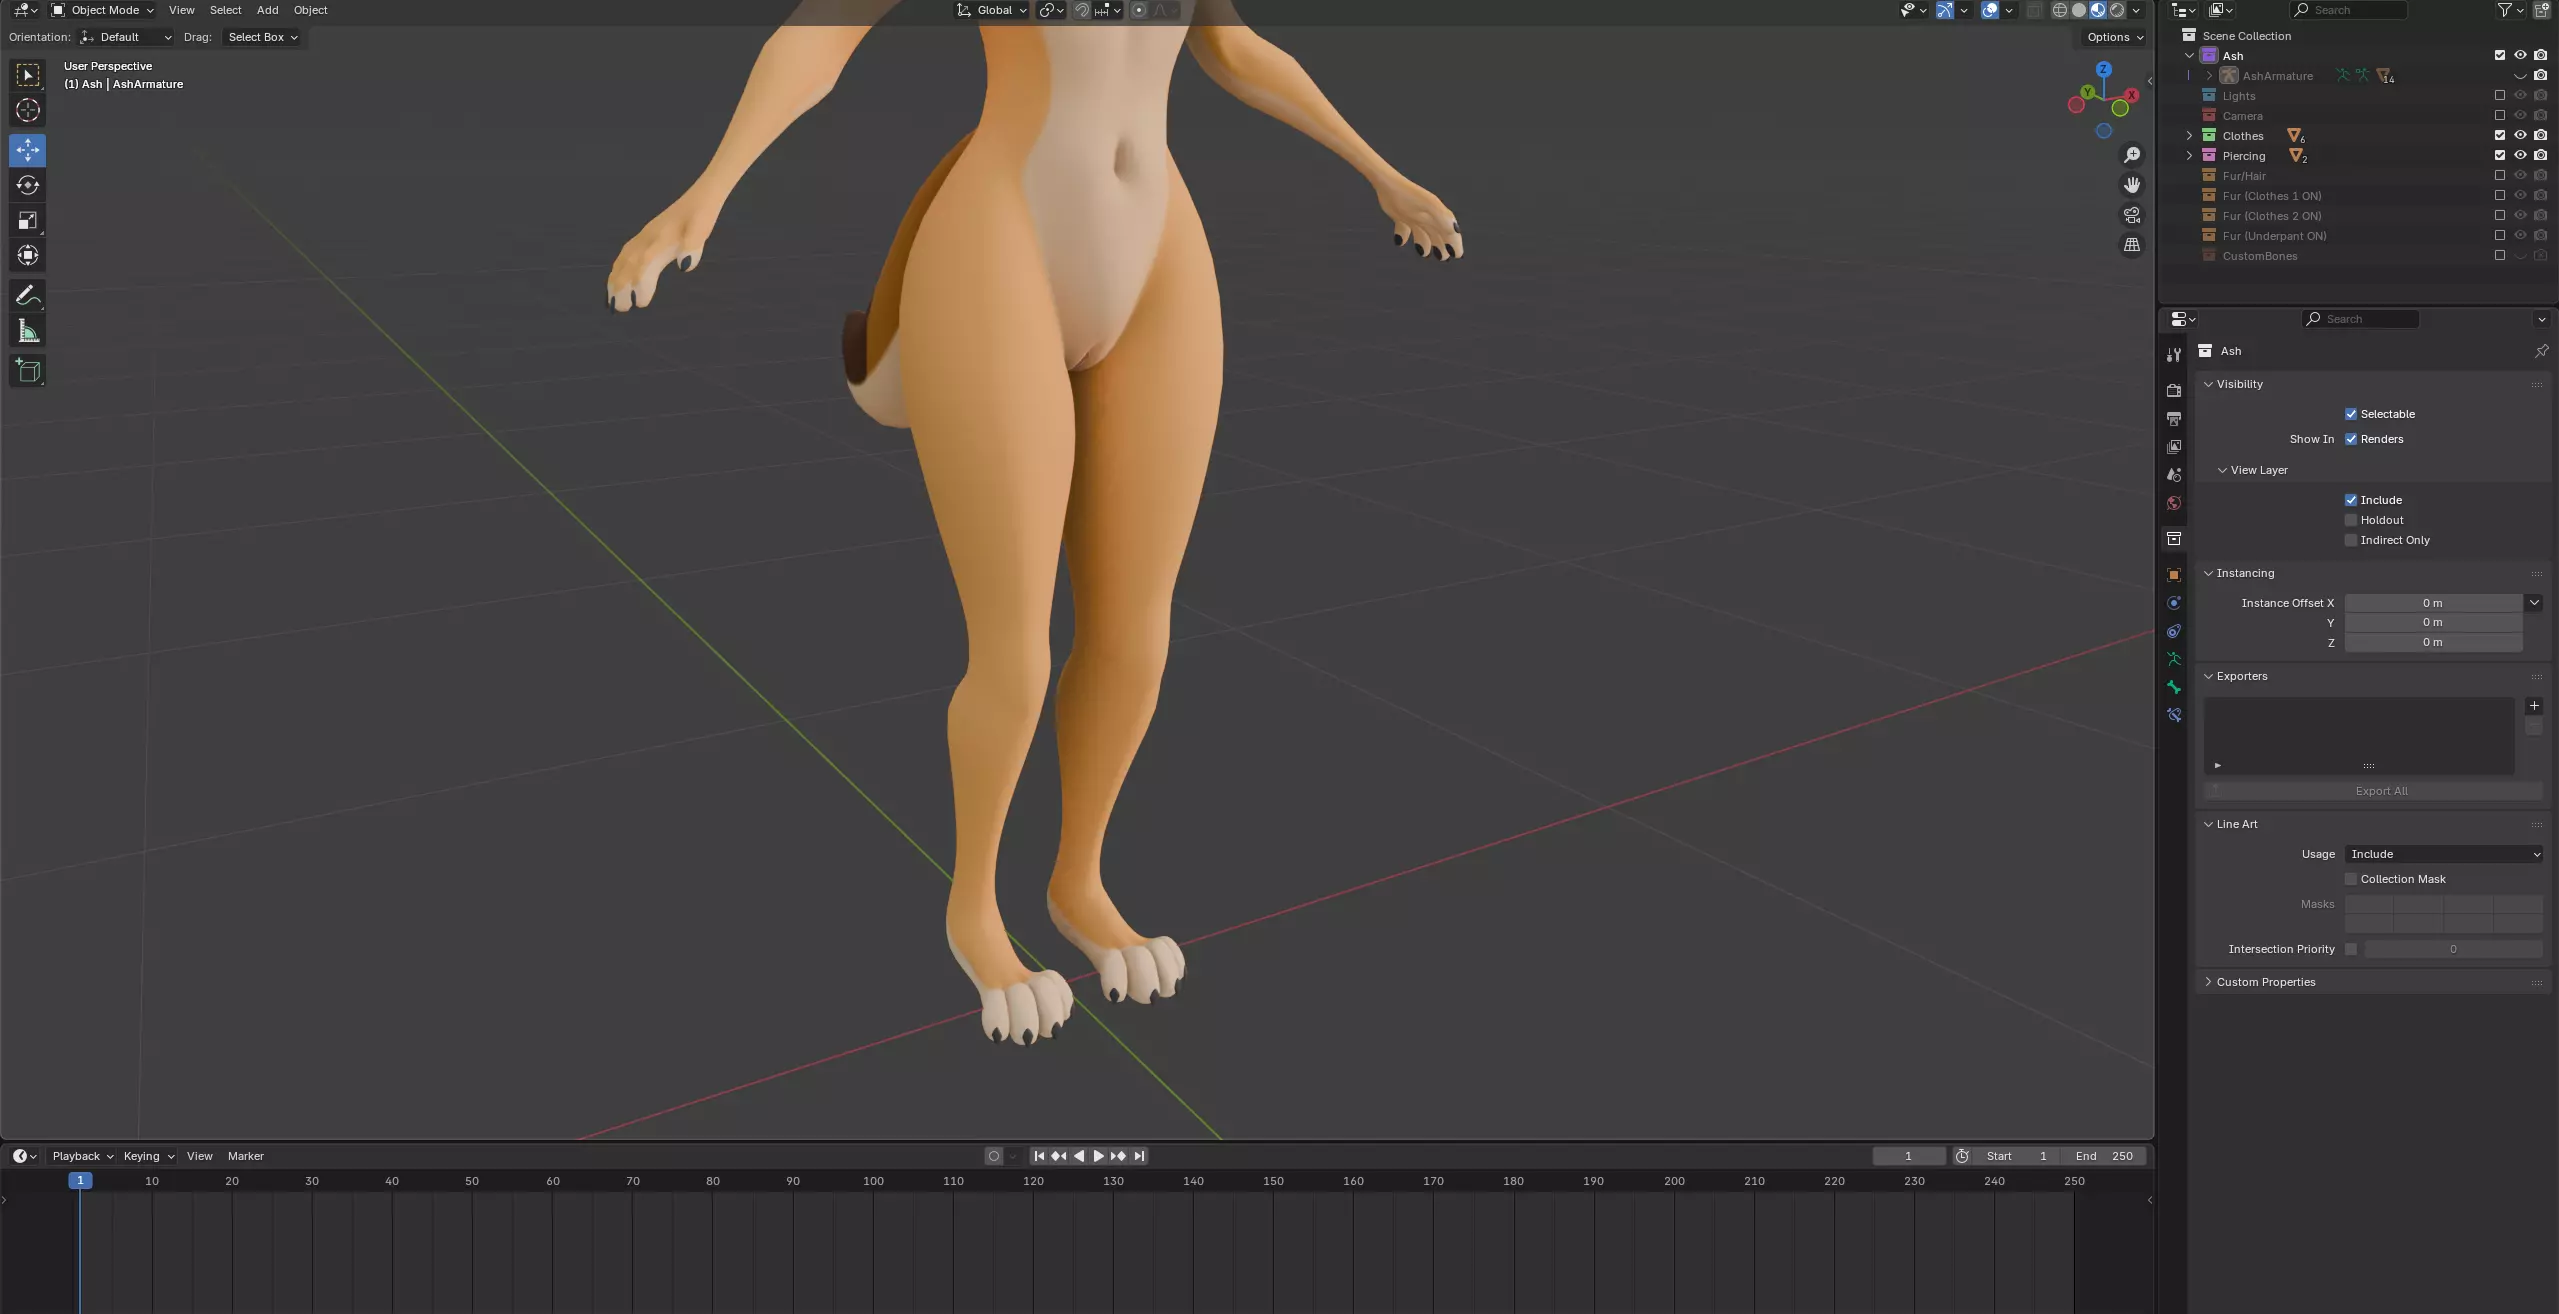Disable Ash collection render camera icon
This screenshot has width=2559, height=1314.
pos(2541,55)
